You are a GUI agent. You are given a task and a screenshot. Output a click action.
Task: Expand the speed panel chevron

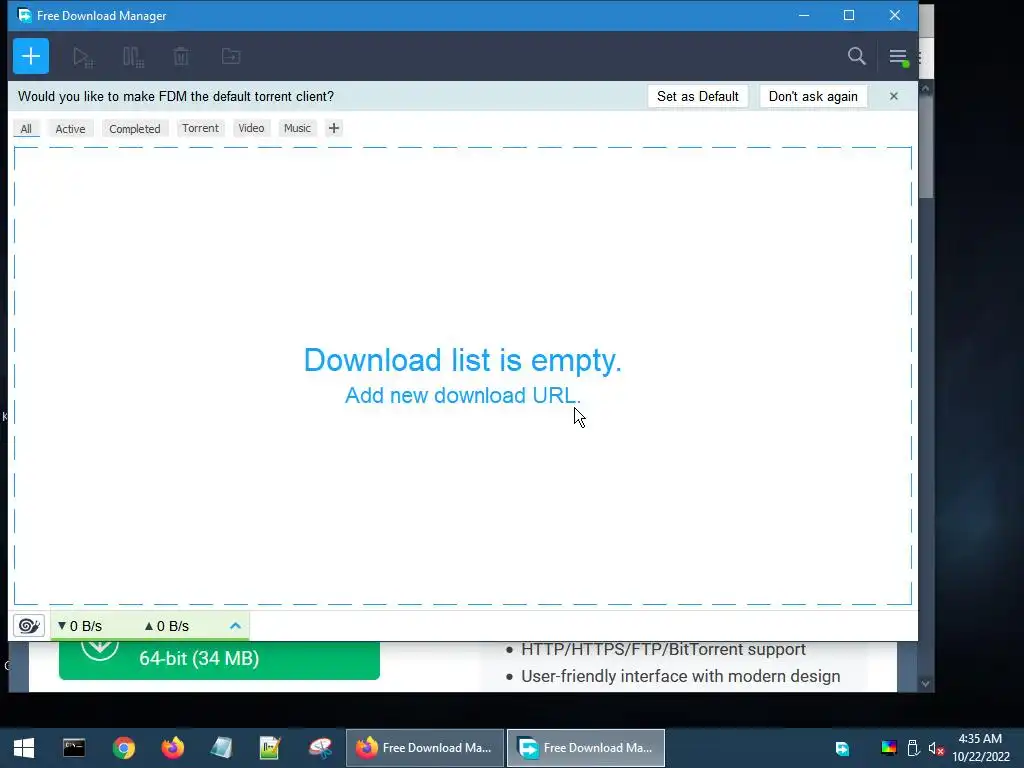pyautogui.click(x=235, y=626)
